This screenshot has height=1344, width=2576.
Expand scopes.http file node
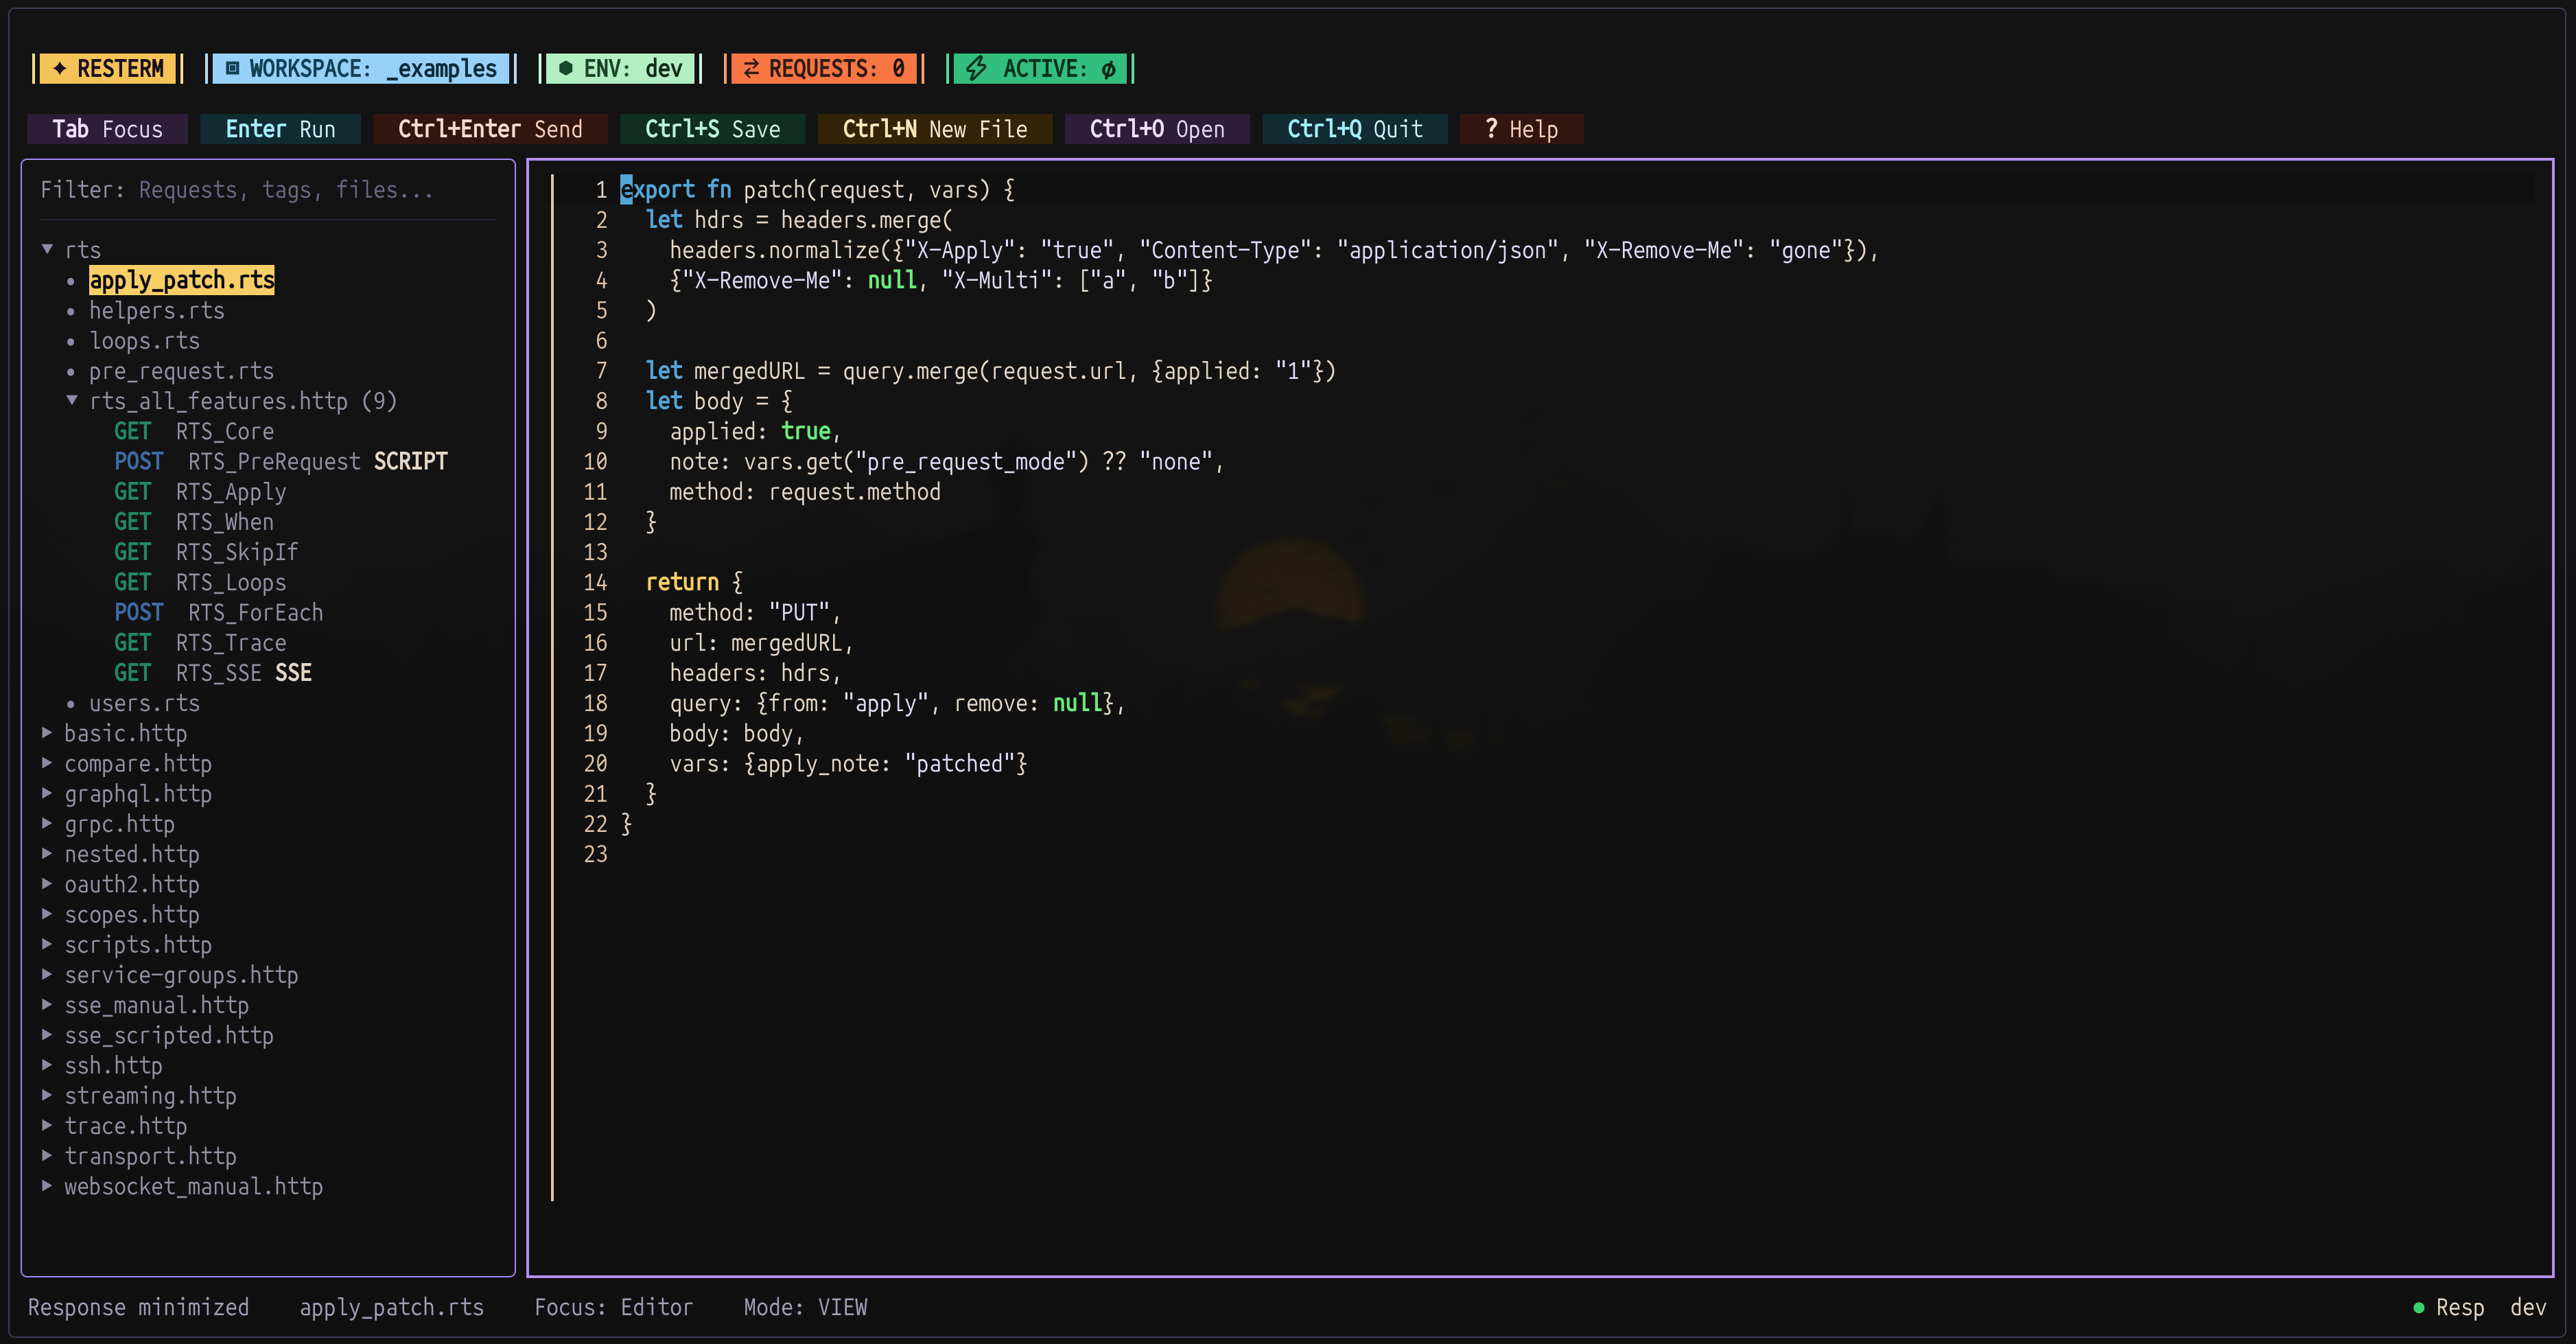[47, 914]
